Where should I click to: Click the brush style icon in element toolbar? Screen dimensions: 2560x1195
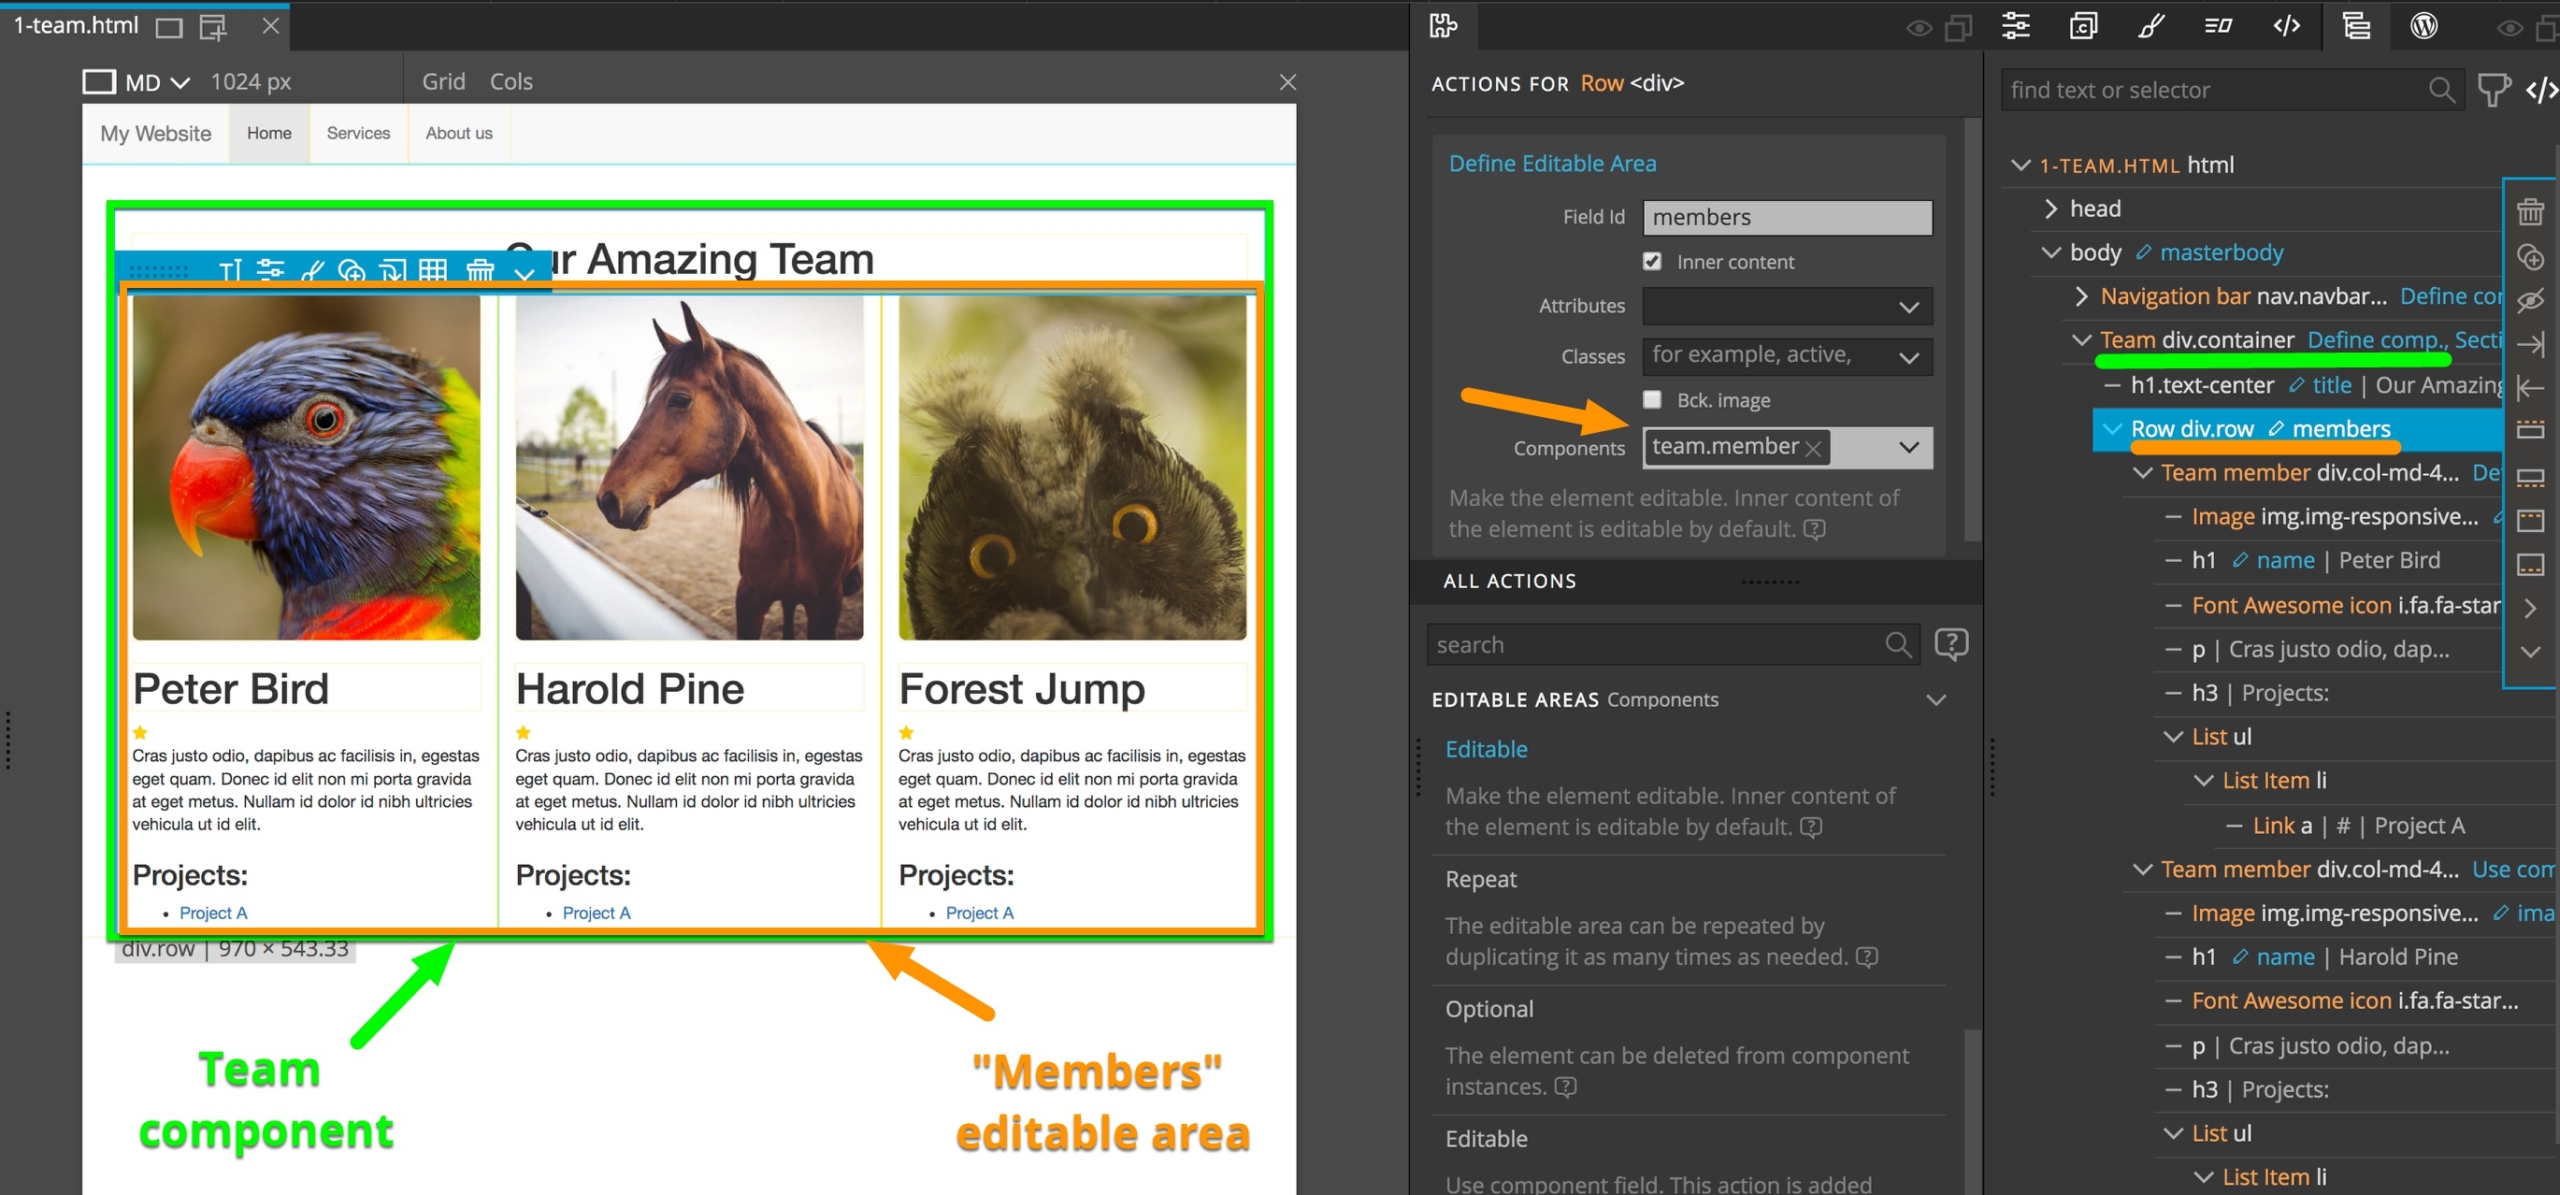coord(312,270)
